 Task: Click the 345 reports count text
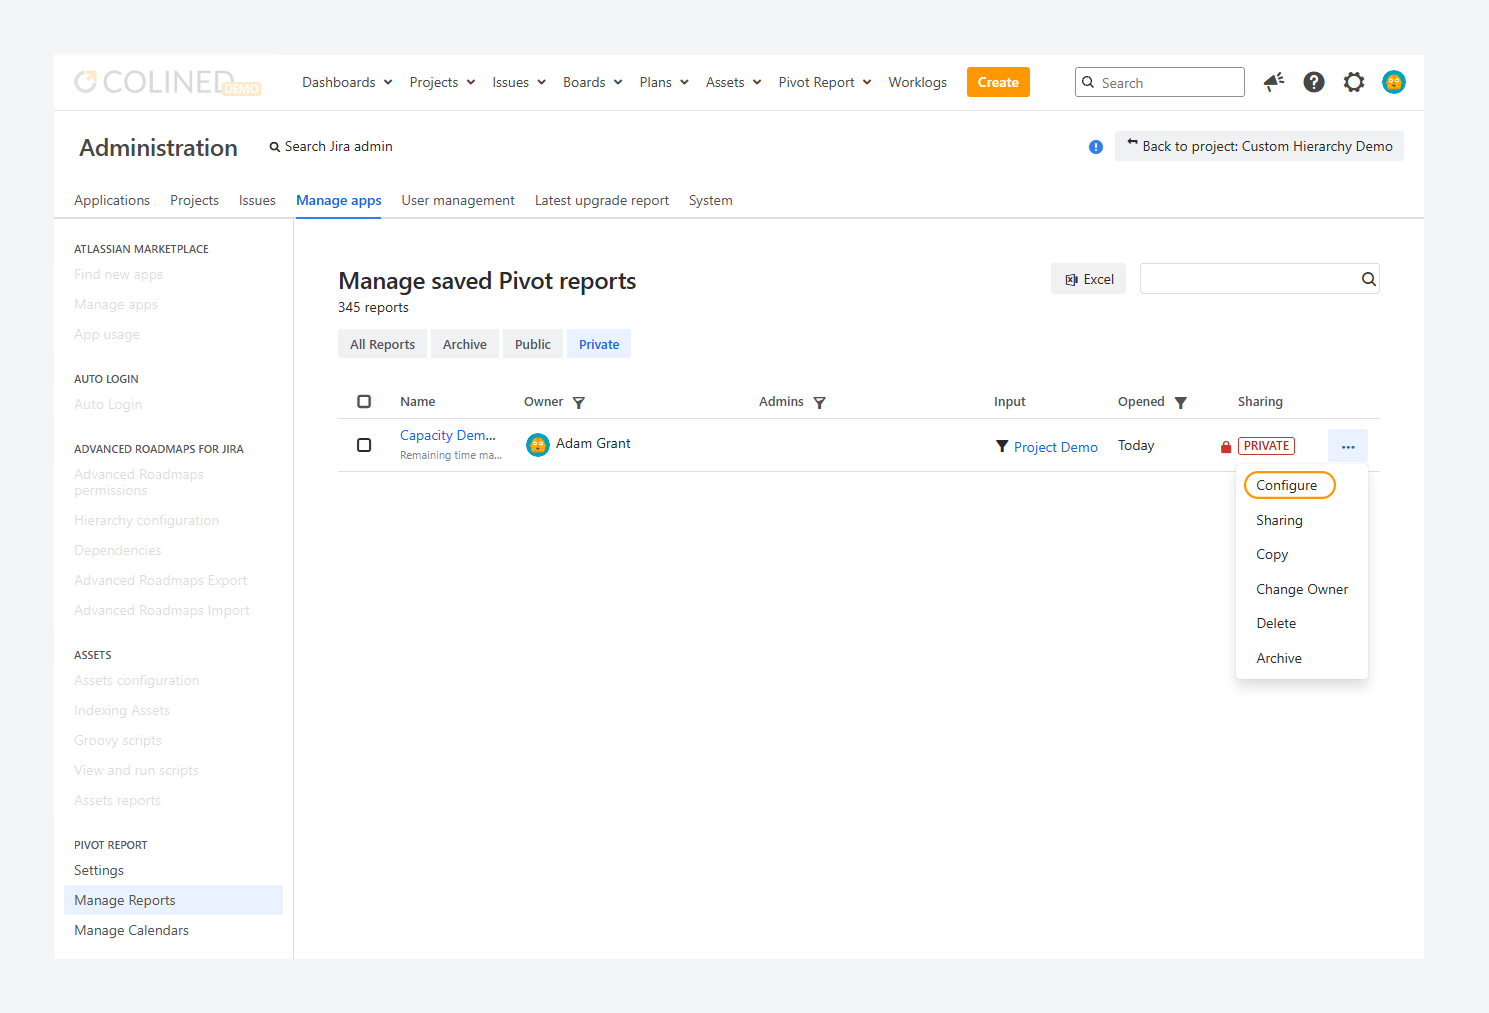tap(373, 307)
